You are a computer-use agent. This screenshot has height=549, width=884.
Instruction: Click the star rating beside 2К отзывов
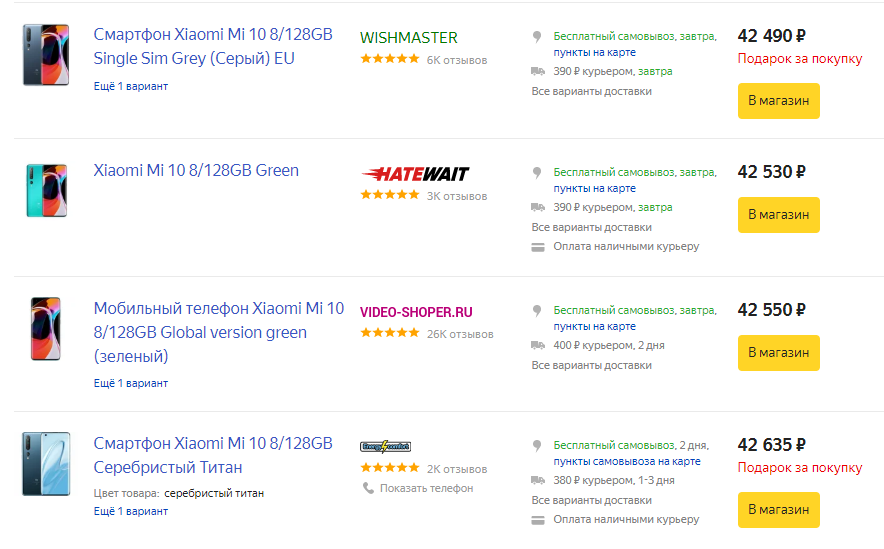390,468
